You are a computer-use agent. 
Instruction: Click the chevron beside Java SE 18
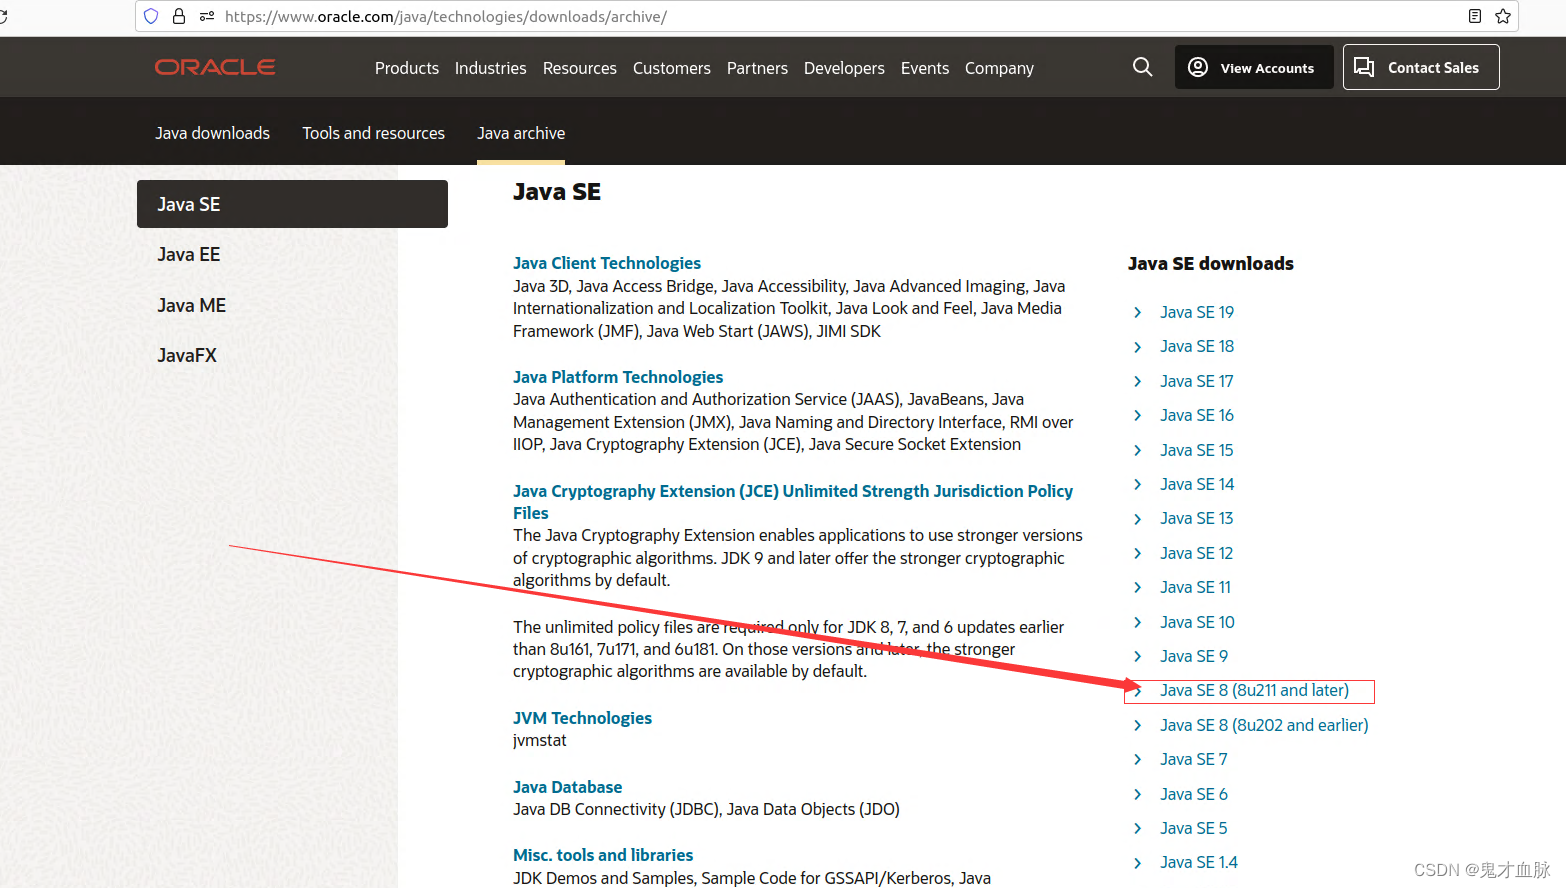pyautogui.click(x=1138, y=347)
